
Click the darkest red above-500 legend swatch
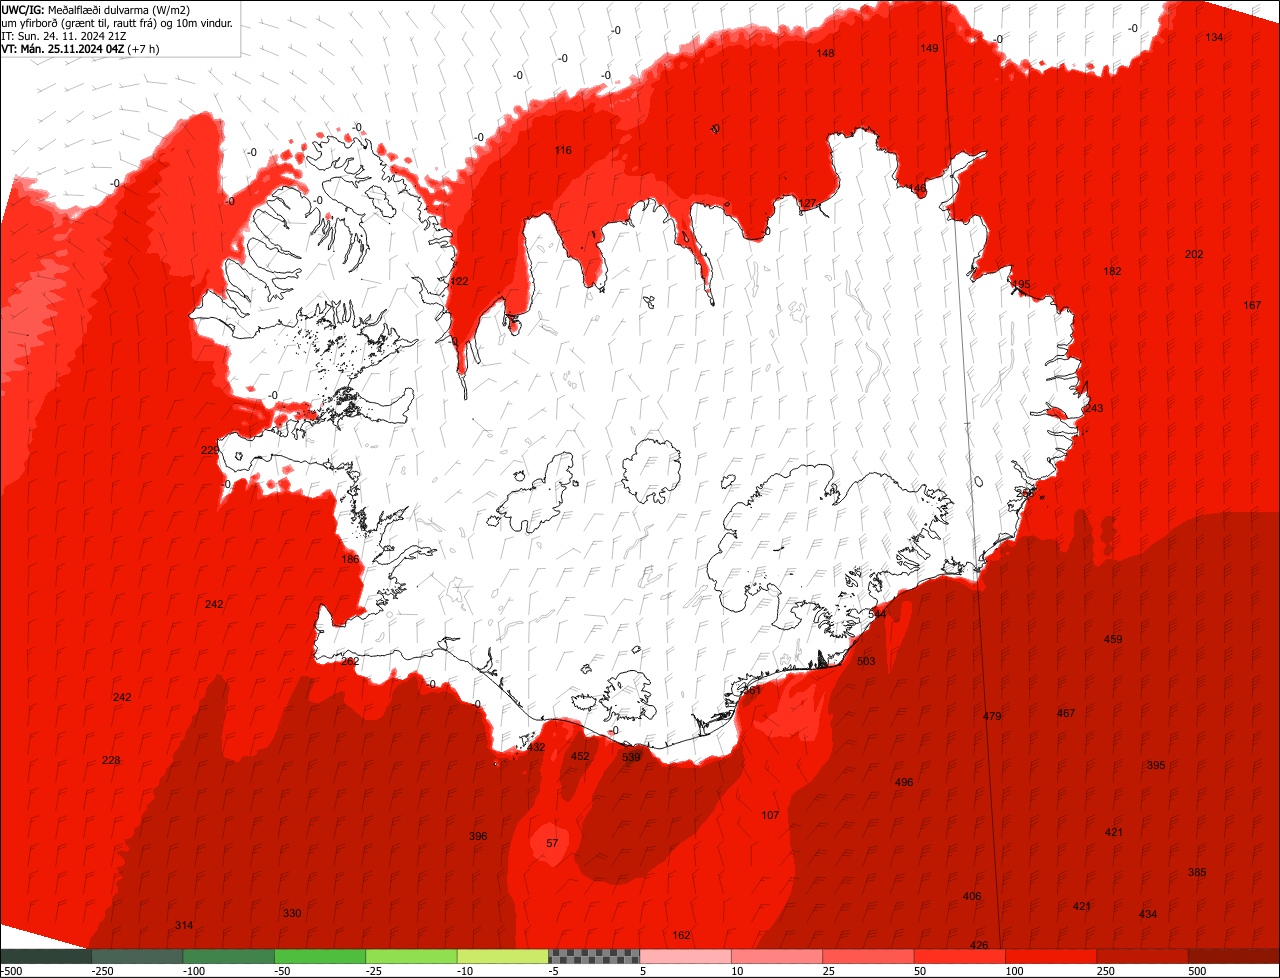click(x=1234, y=956)
